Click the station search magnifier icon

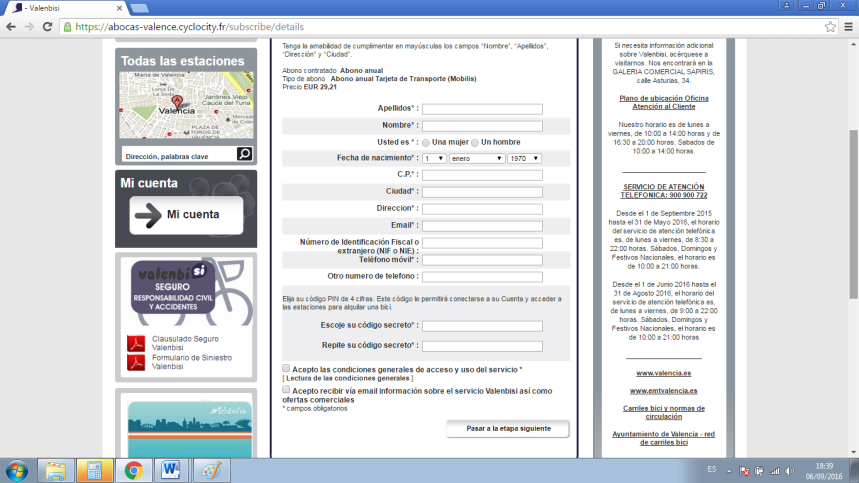(244, 154)
